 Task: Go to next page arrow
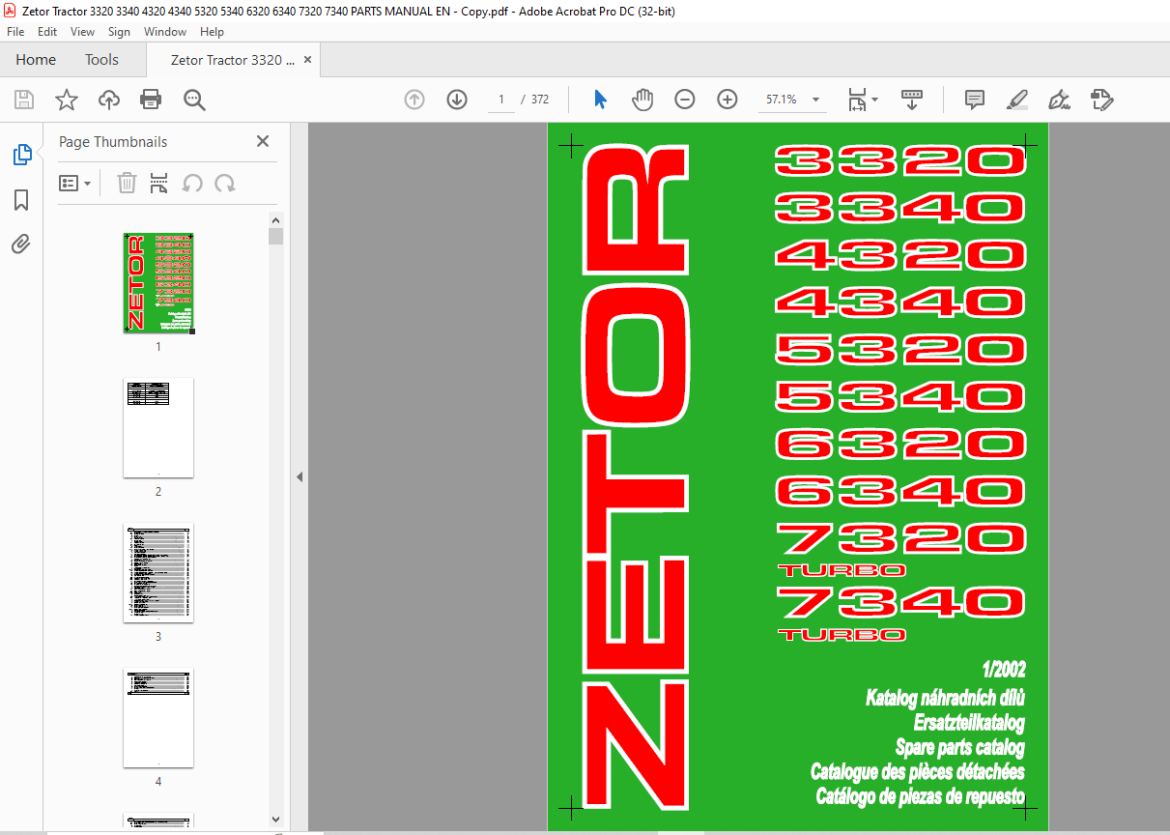coord(457,99)
